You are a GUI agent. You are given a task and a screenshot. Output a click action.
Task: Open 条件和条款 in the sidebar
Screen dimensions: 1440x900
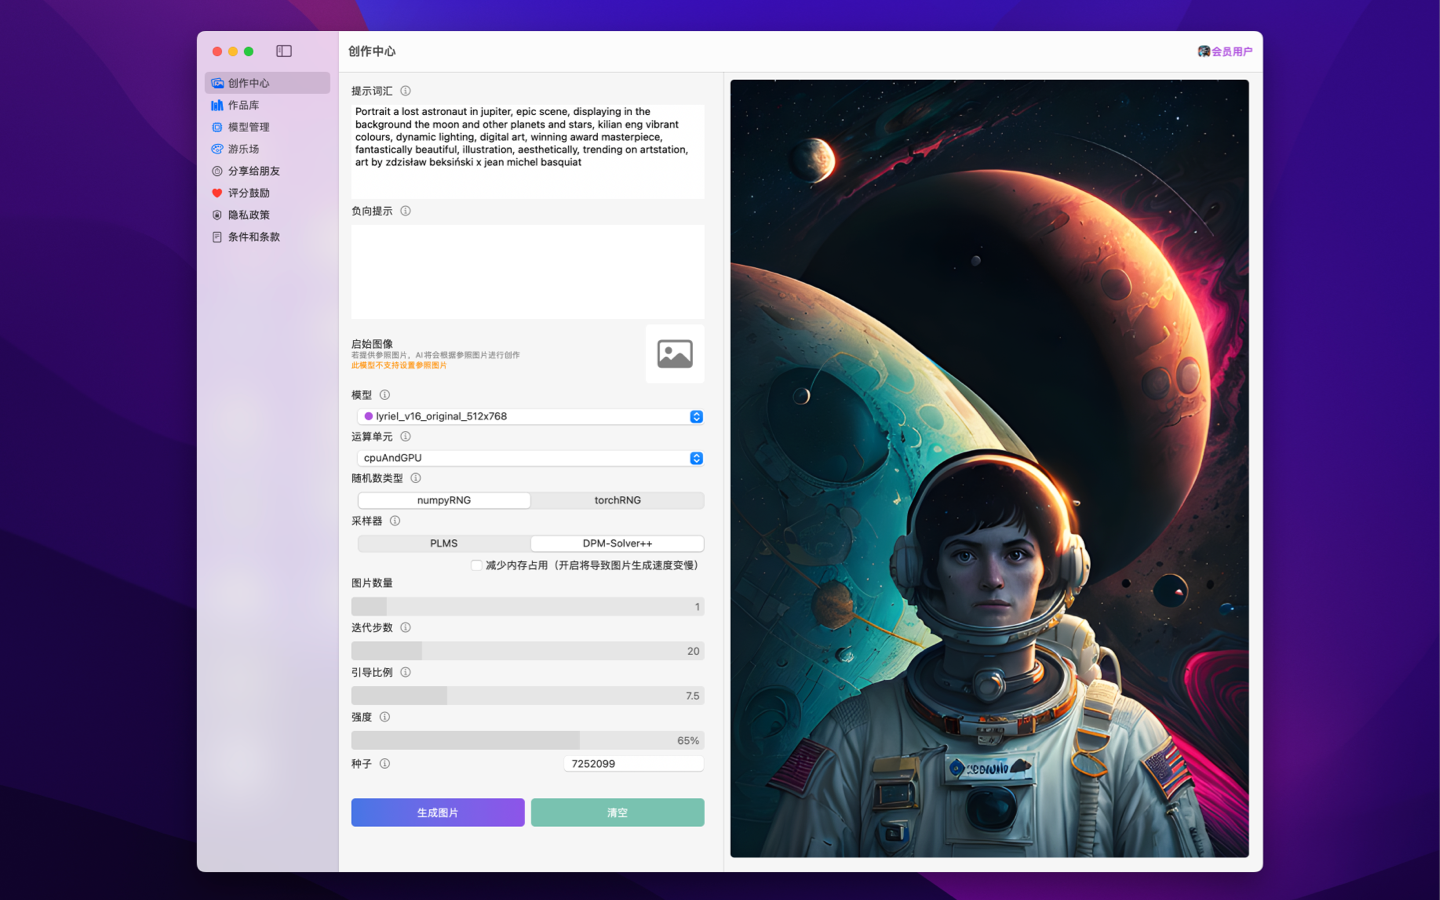[267, 237]
